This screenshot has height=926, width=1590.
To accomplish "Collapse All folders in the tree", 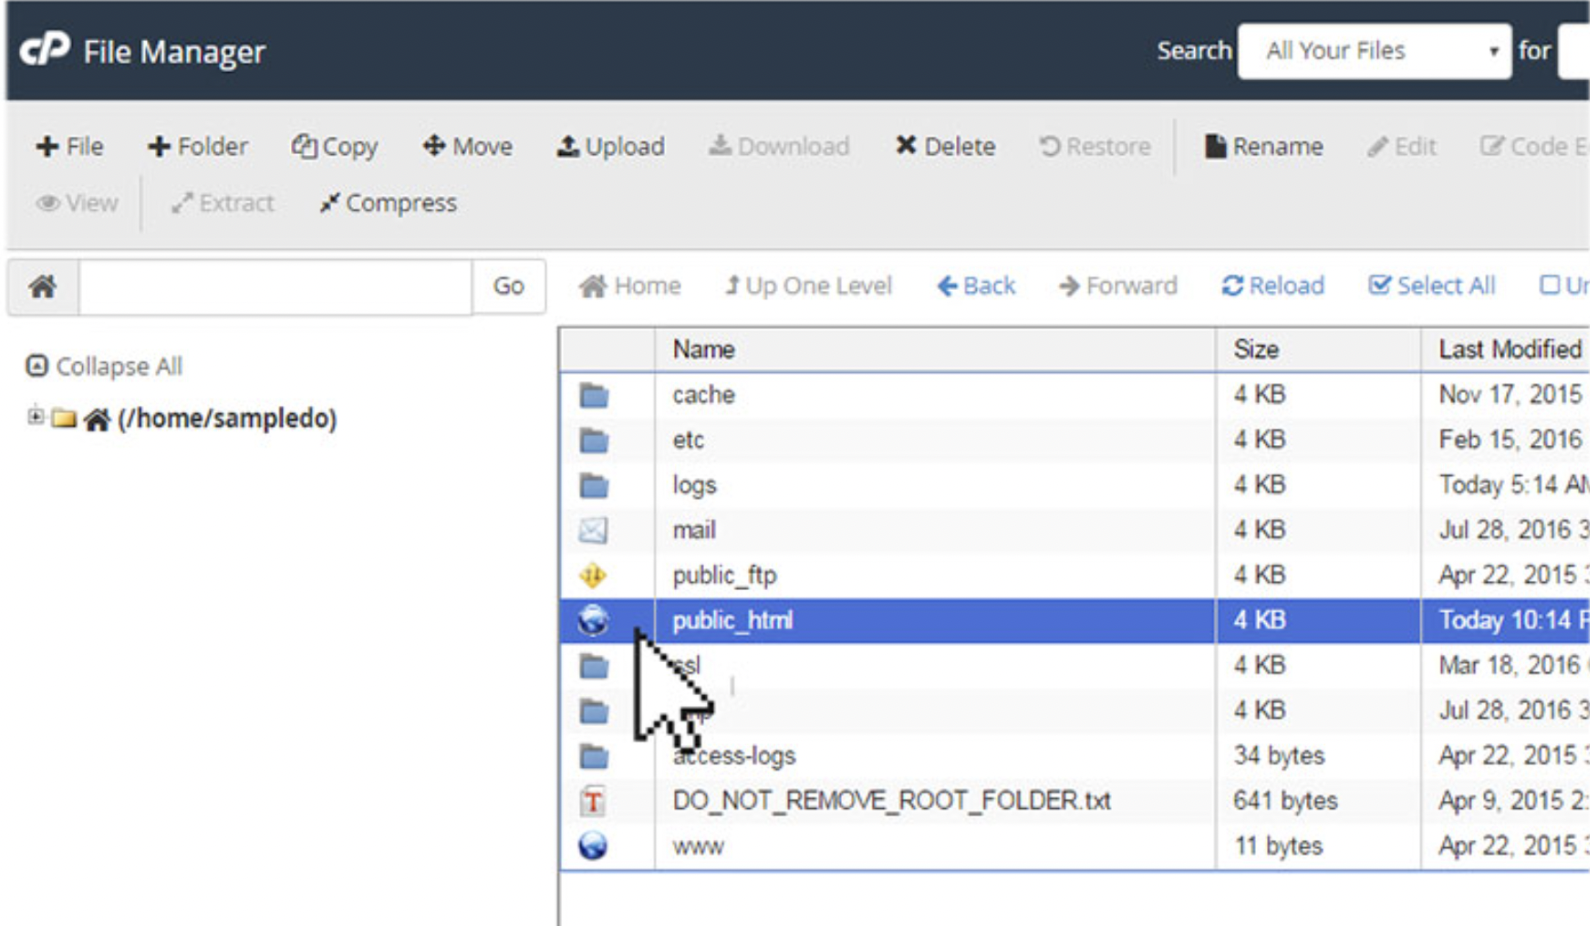I will [x=105, y=367].
